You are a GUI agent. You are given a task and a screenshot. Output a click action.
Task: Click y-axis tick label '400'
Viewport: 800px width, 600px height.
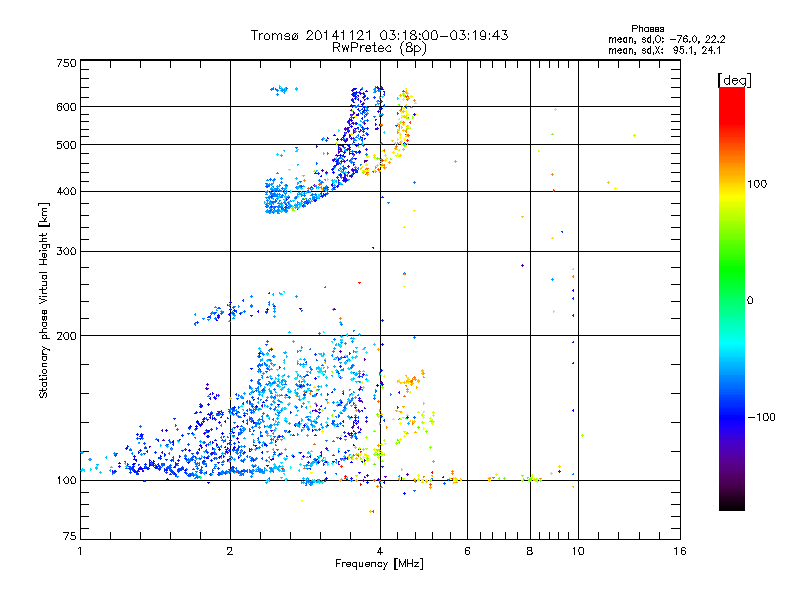[x=67, y=192]
